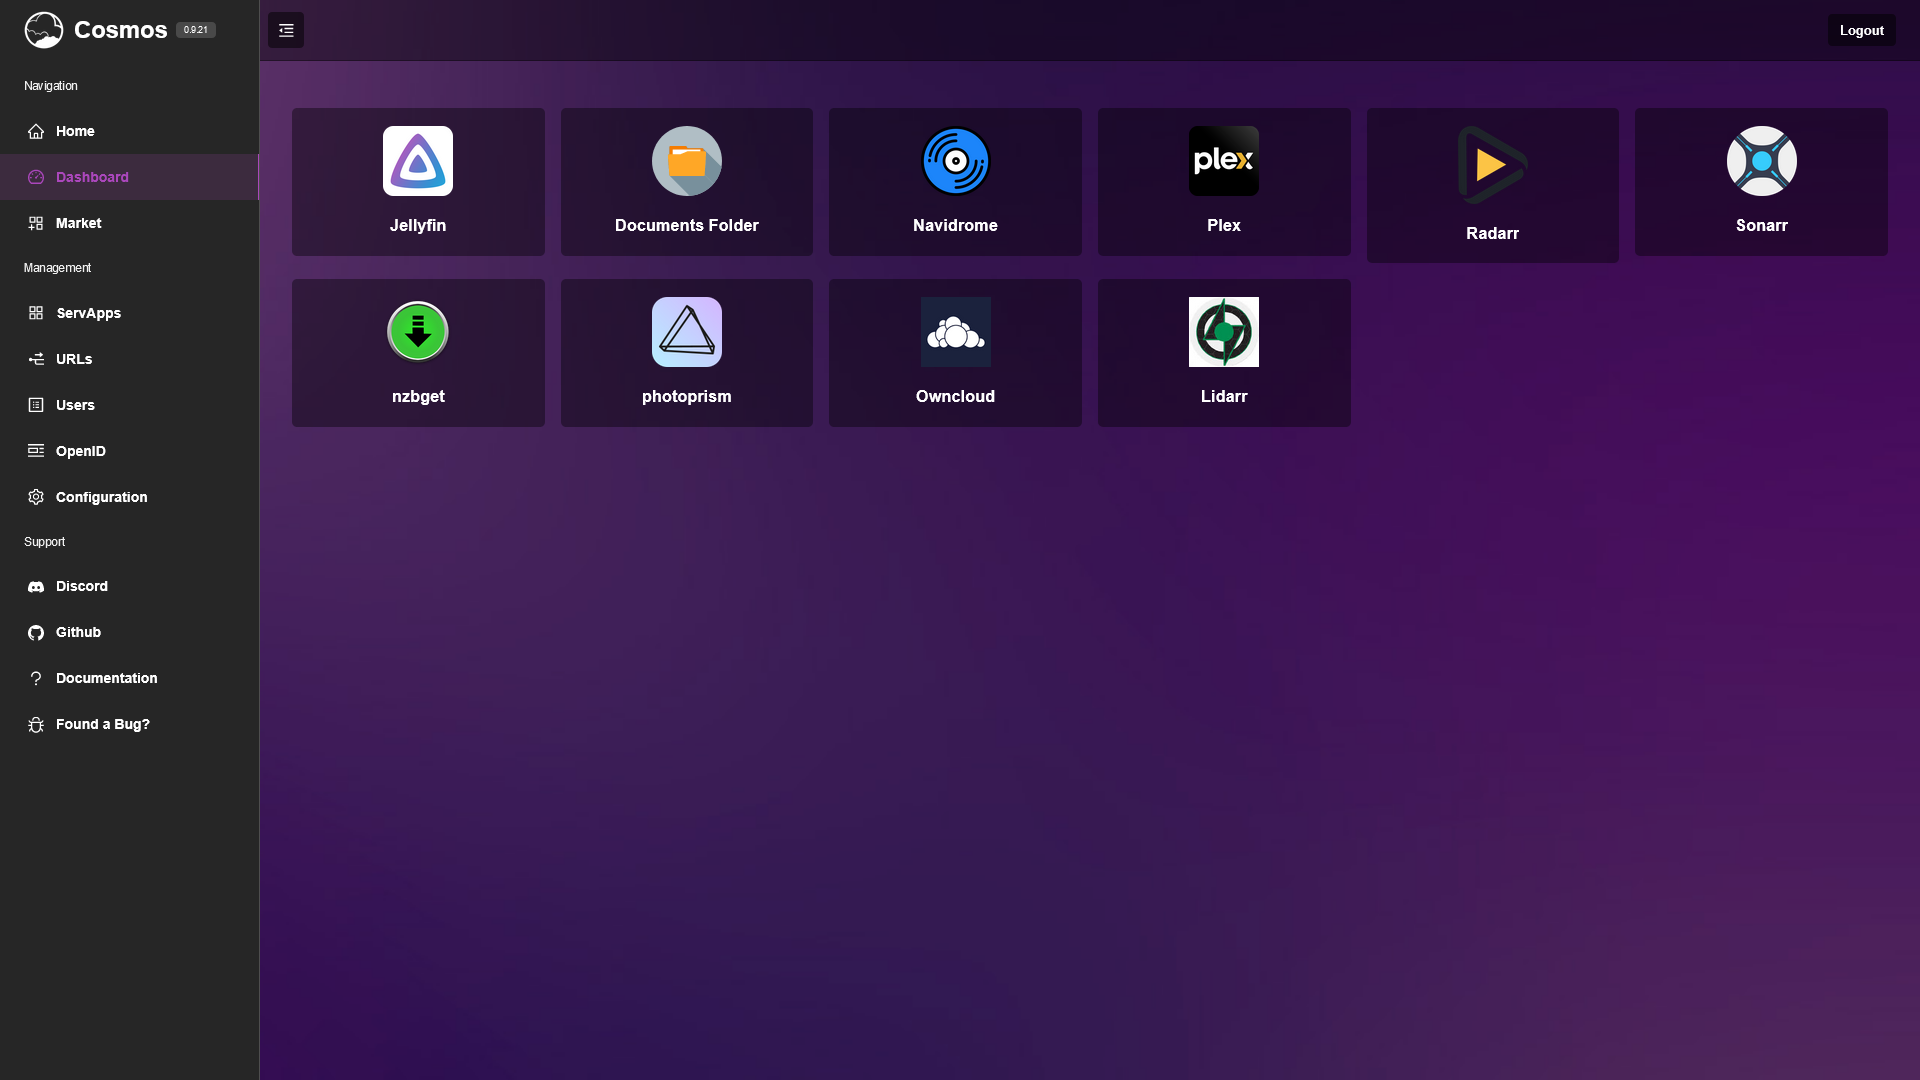
Task: Open the Configuration settings page
Action: [101, 497]
